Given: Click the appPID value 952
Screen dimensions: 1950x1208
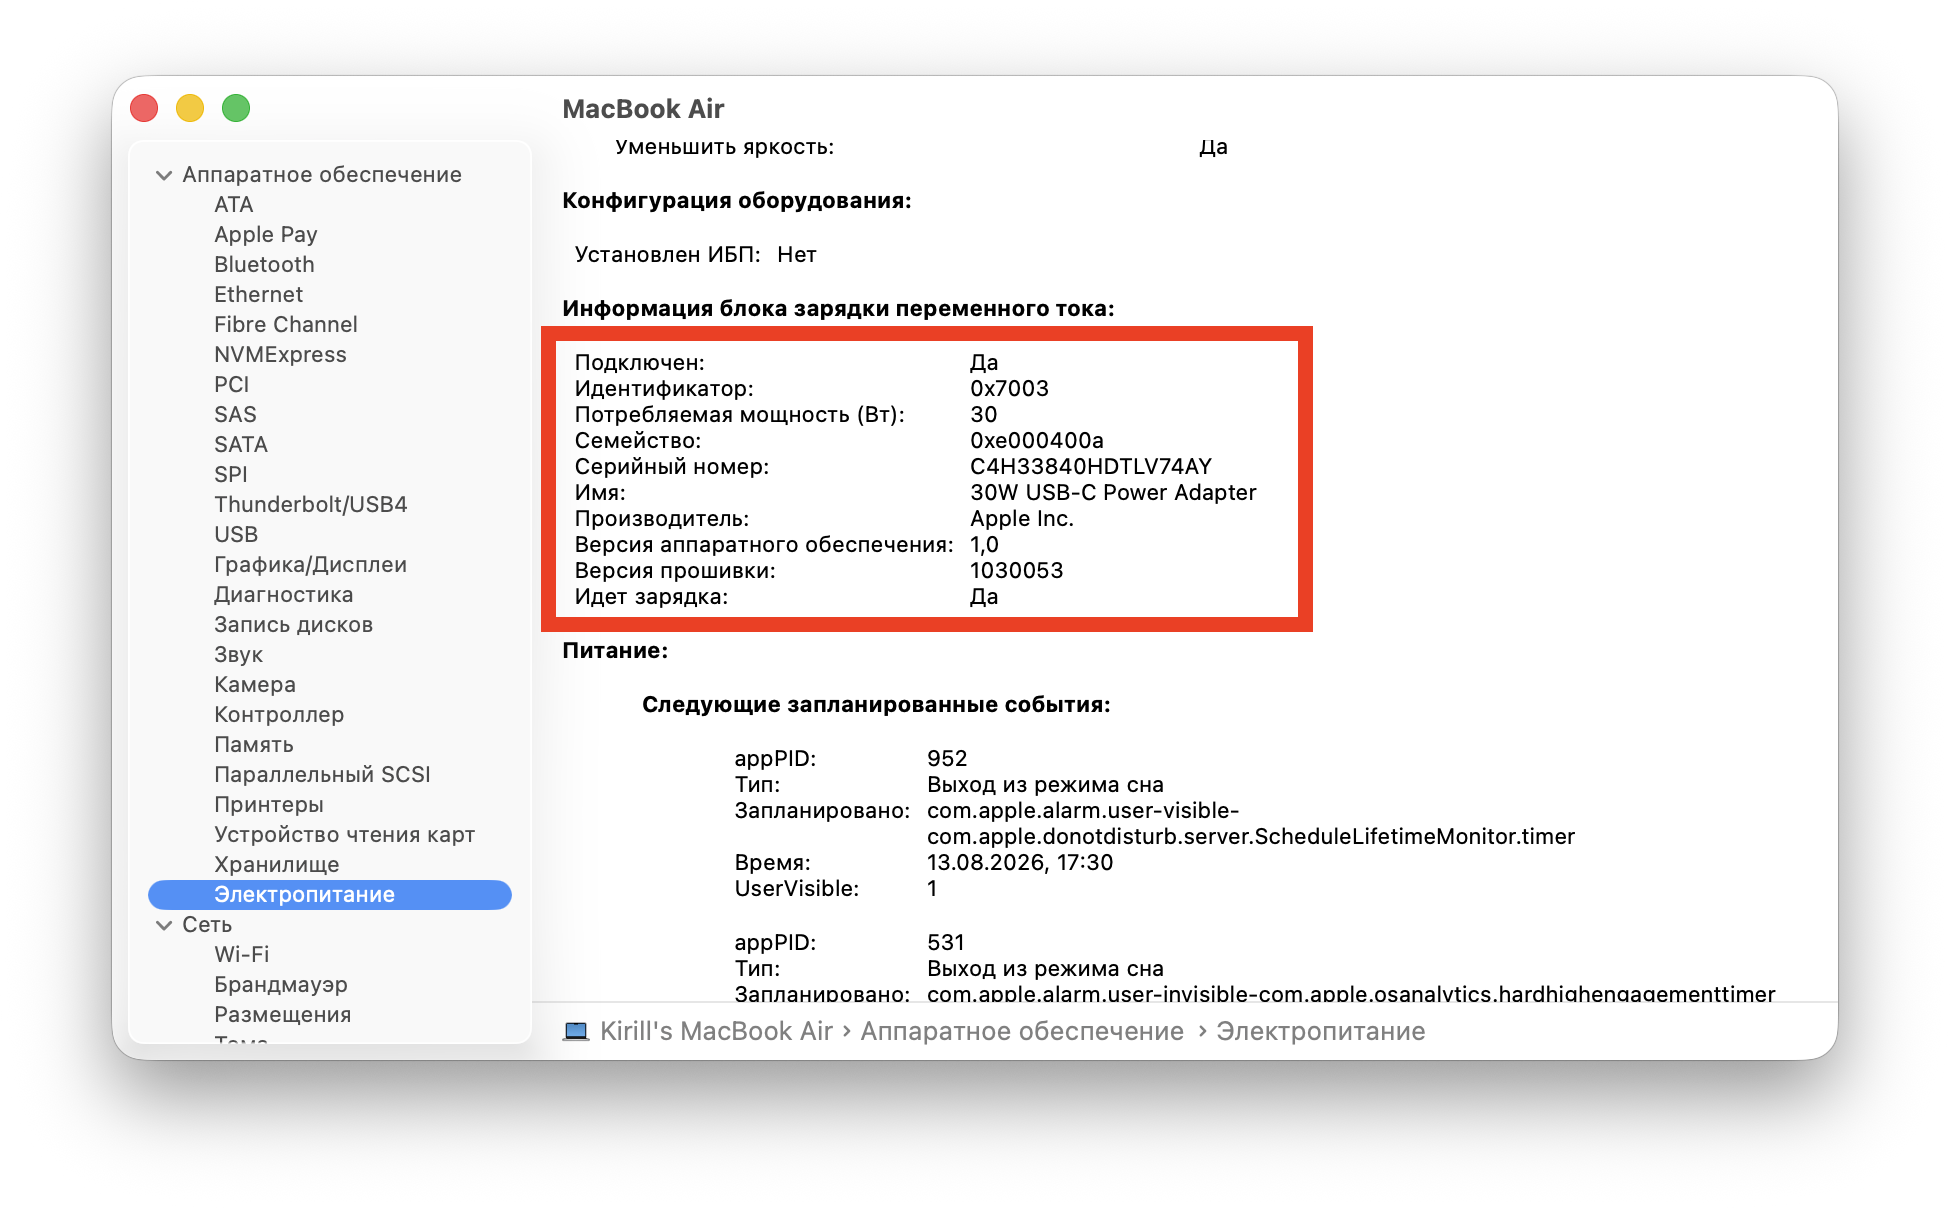Looking at the screenshot, I should click(x=947, y=758).
